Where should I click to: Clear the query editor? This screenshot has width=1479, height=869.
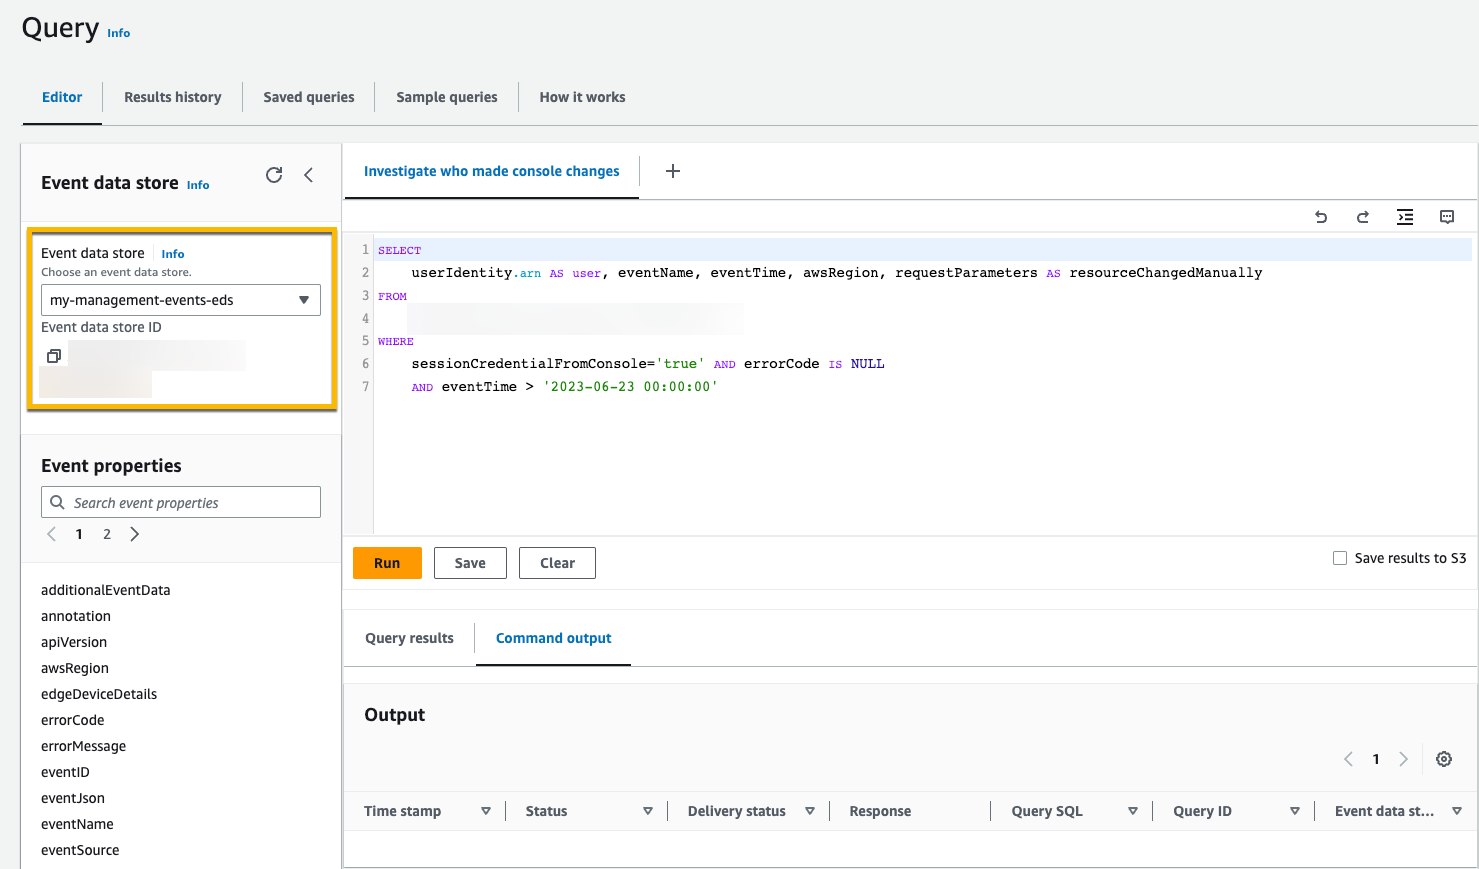click(x=557, y=562)
